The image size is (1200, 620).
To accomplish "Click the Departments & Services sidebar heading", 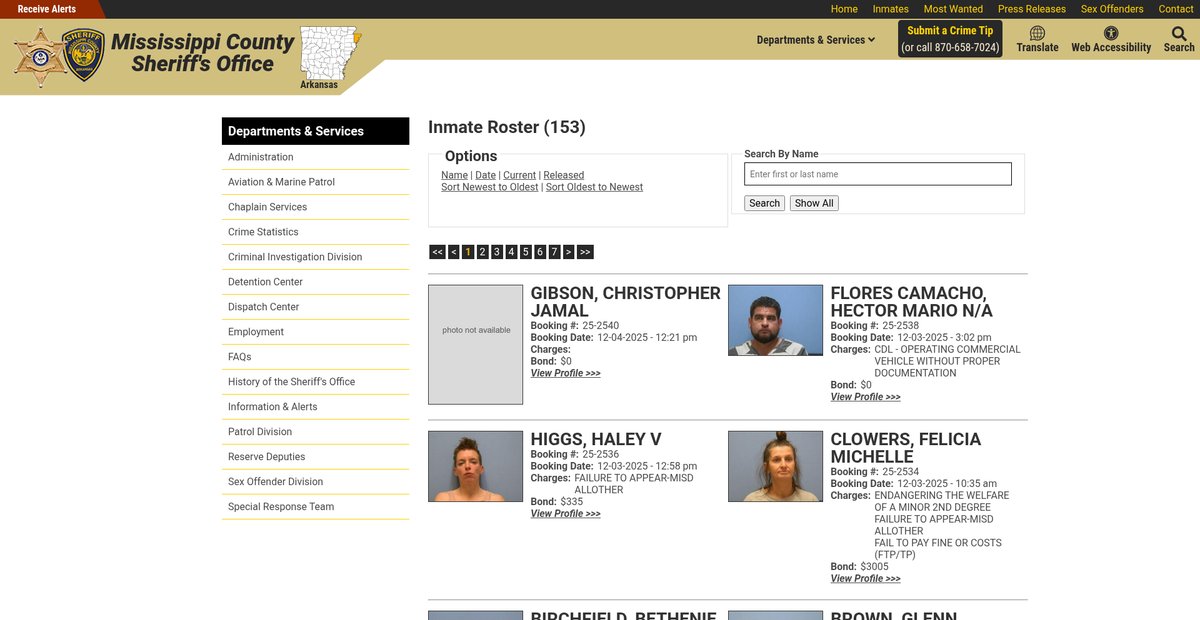I will [x=316, y=131].
